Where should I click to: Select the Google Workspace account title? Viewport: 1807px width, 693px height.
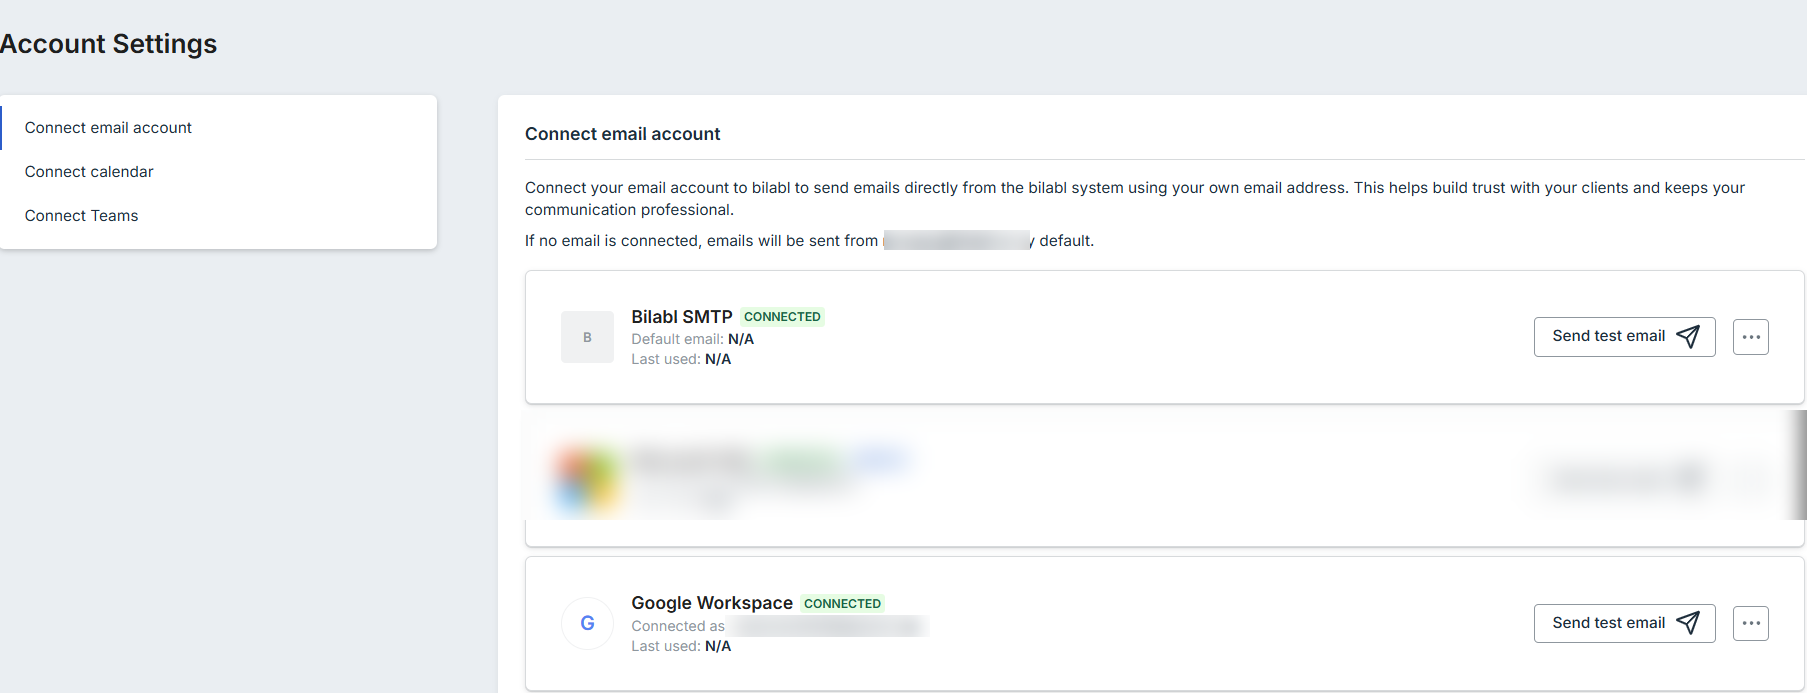[712, 603]
